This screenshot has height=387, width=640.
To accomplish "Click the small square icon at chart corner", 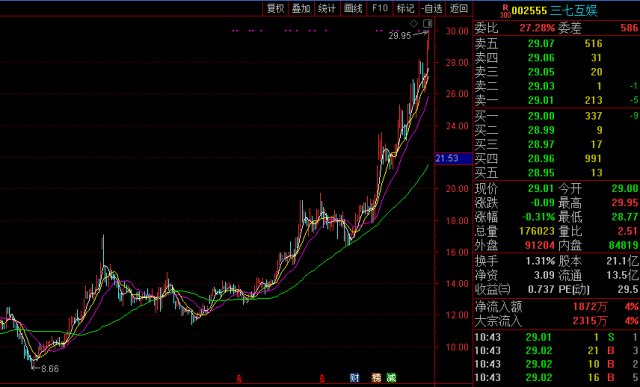I will pyautogui.click(x=427, y=23).
